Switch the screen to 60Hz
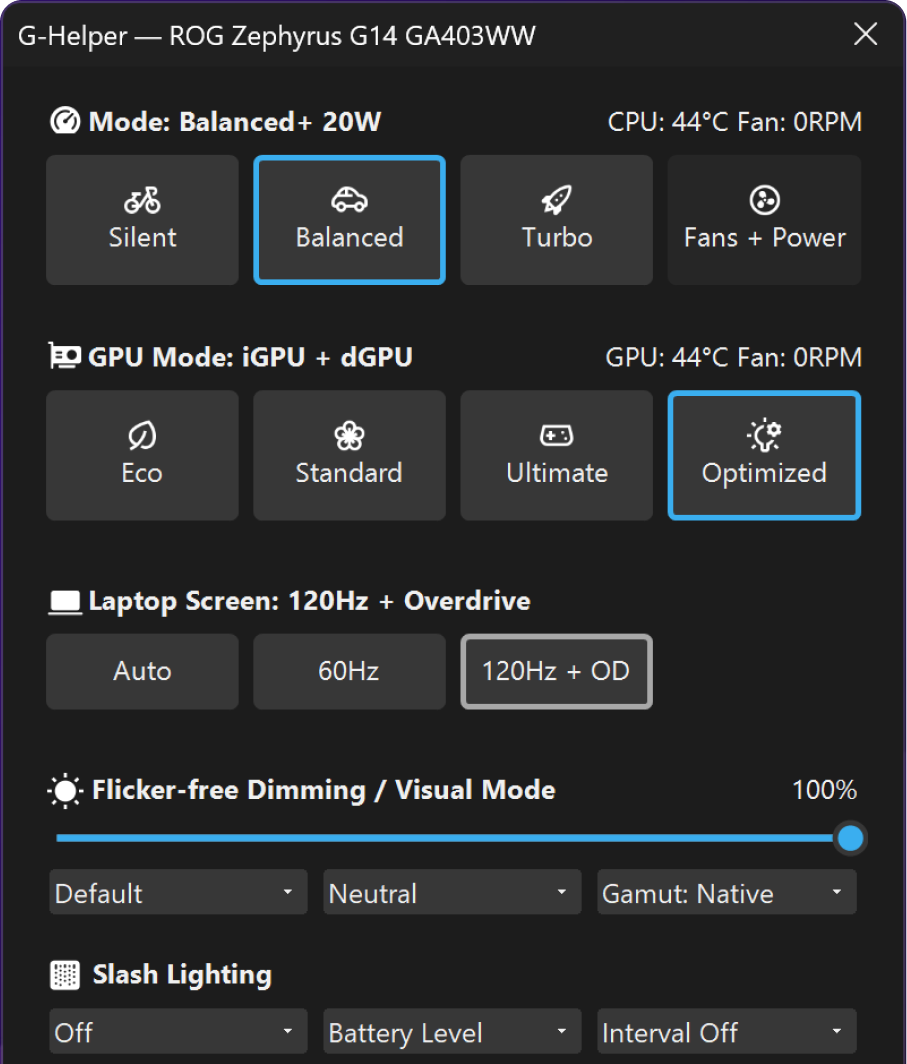907x1064 pixels. [x=349, y=672]
